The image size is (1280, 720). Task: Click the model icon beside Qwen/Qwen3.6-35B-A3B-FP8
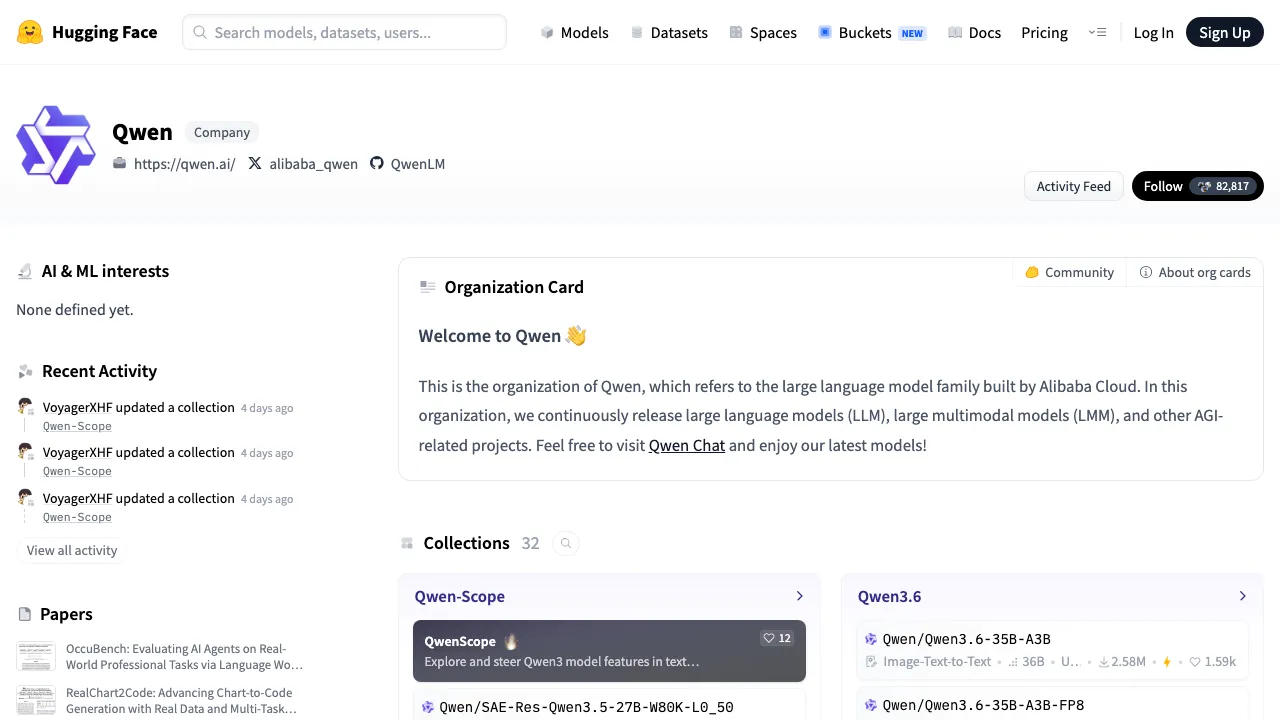coord(871,705)
